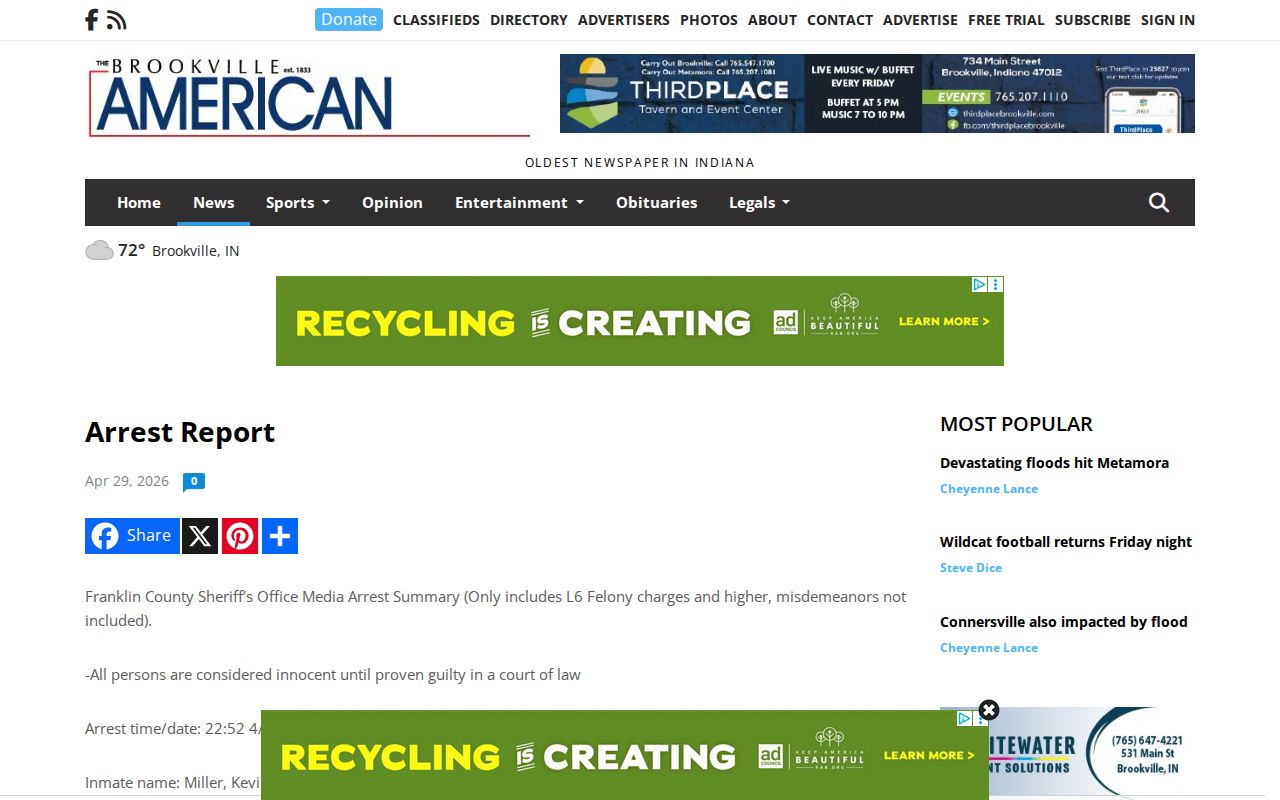The height and width of the screenshot is (800, 1280).
Task: Click the cloudy weather icon
Action: [x=99, y=250]
